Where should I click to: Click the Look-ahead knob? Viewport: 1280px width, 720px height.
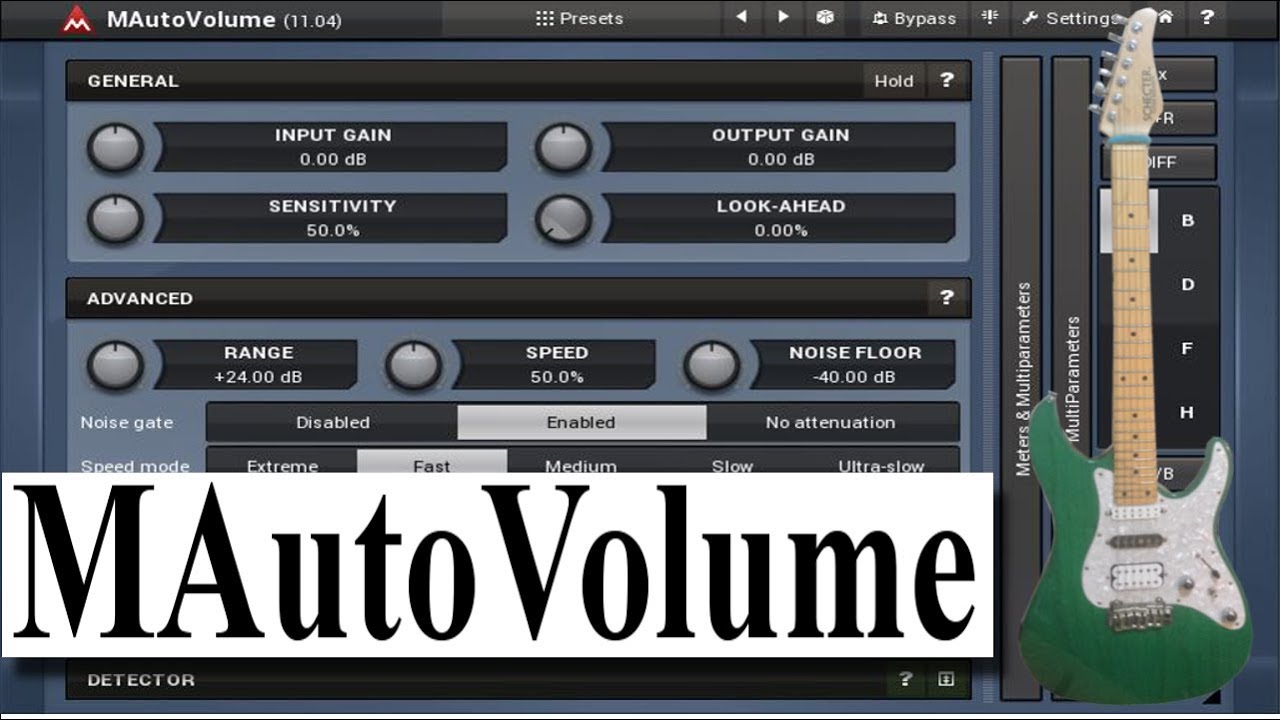point(564,219)
